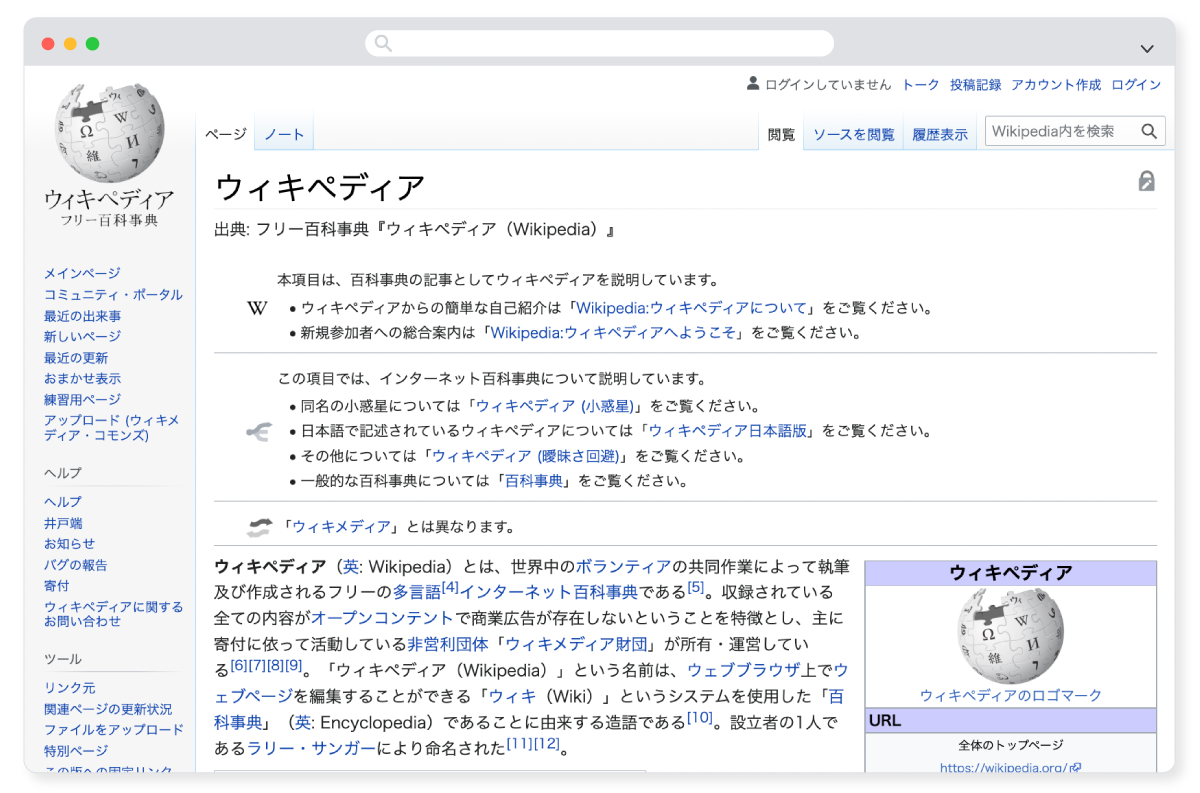Open 多言語 link in article text

point(417,592)
